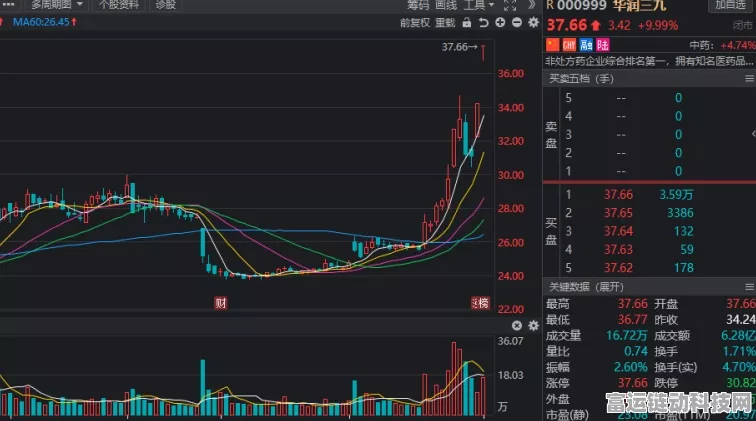756x421 pixels.
Task: Select bid level 2 price 37.65
Action: click(x=618, y=213)
